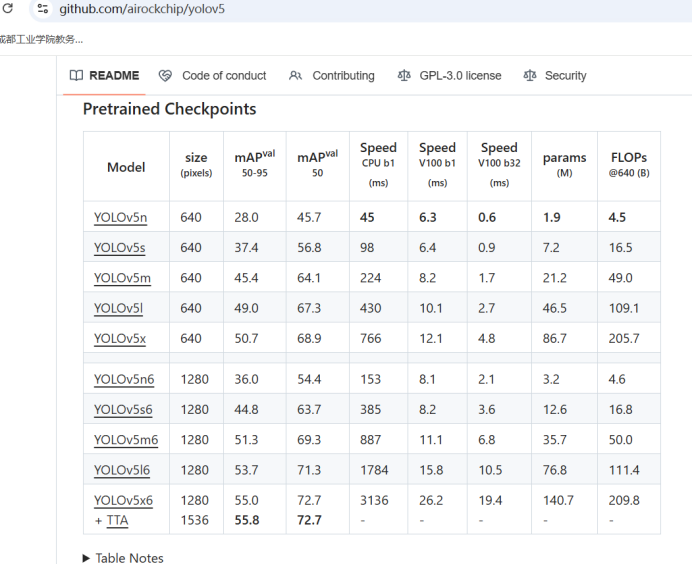This screenshot has width=692, height=564.
Task: Open the YOLOv5x6 model link
Action: 123,500
